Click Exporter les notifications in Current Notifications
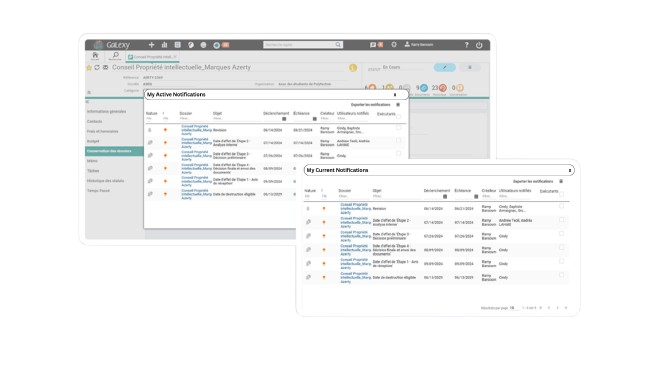666x375 pixels. click(533, 181)
